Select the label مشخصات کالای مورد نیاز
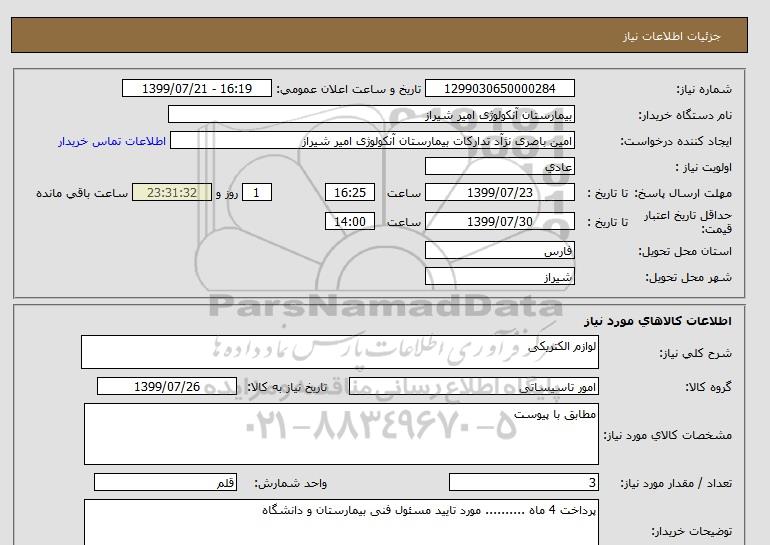 pyautogui.click(x=667, y=435)
